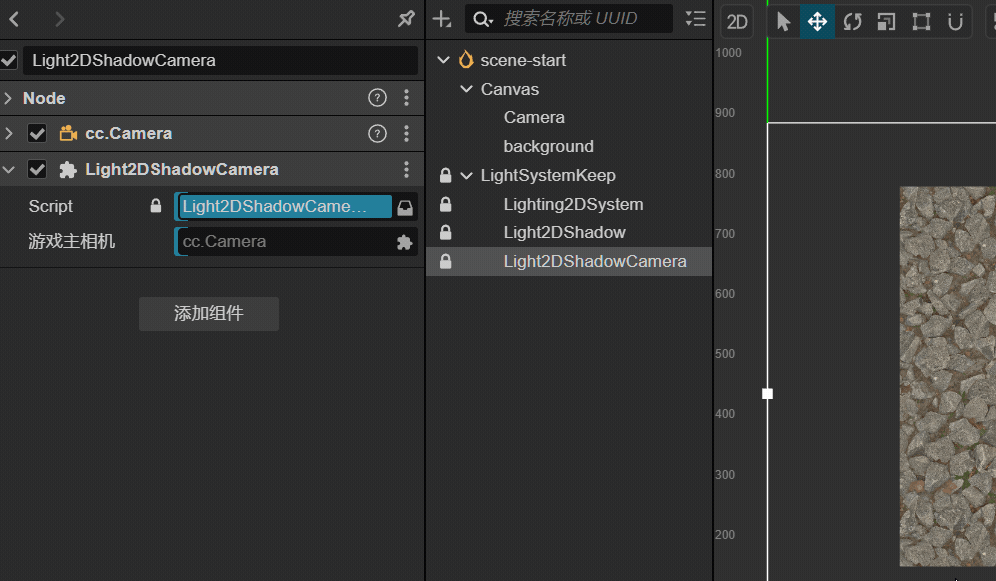The image size is (996, 581).
Task: Disable Light2DShadowCamera component checkbox
Action: coord(37,169)
